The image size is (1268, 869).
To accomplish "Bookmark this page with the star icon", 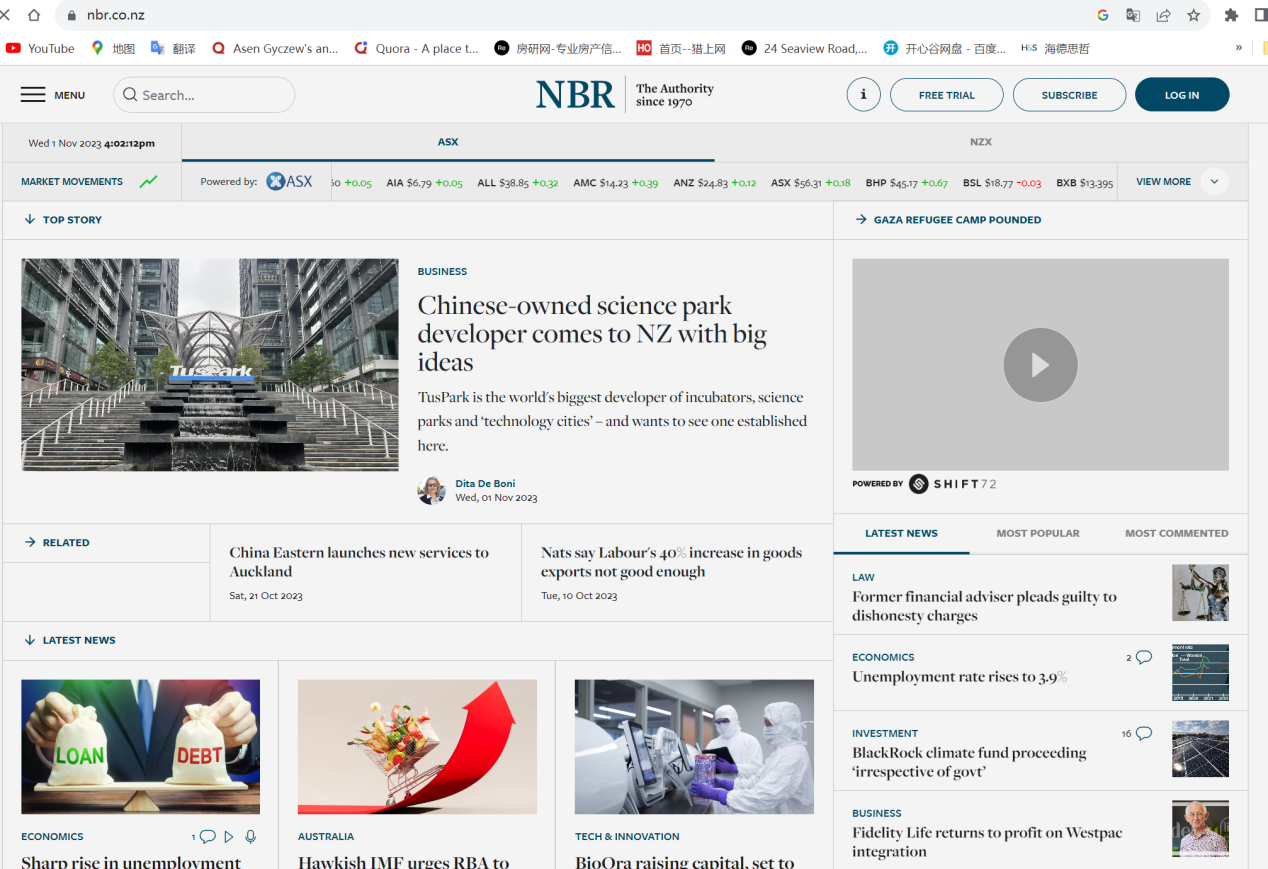I will (x=1193, y=15).
